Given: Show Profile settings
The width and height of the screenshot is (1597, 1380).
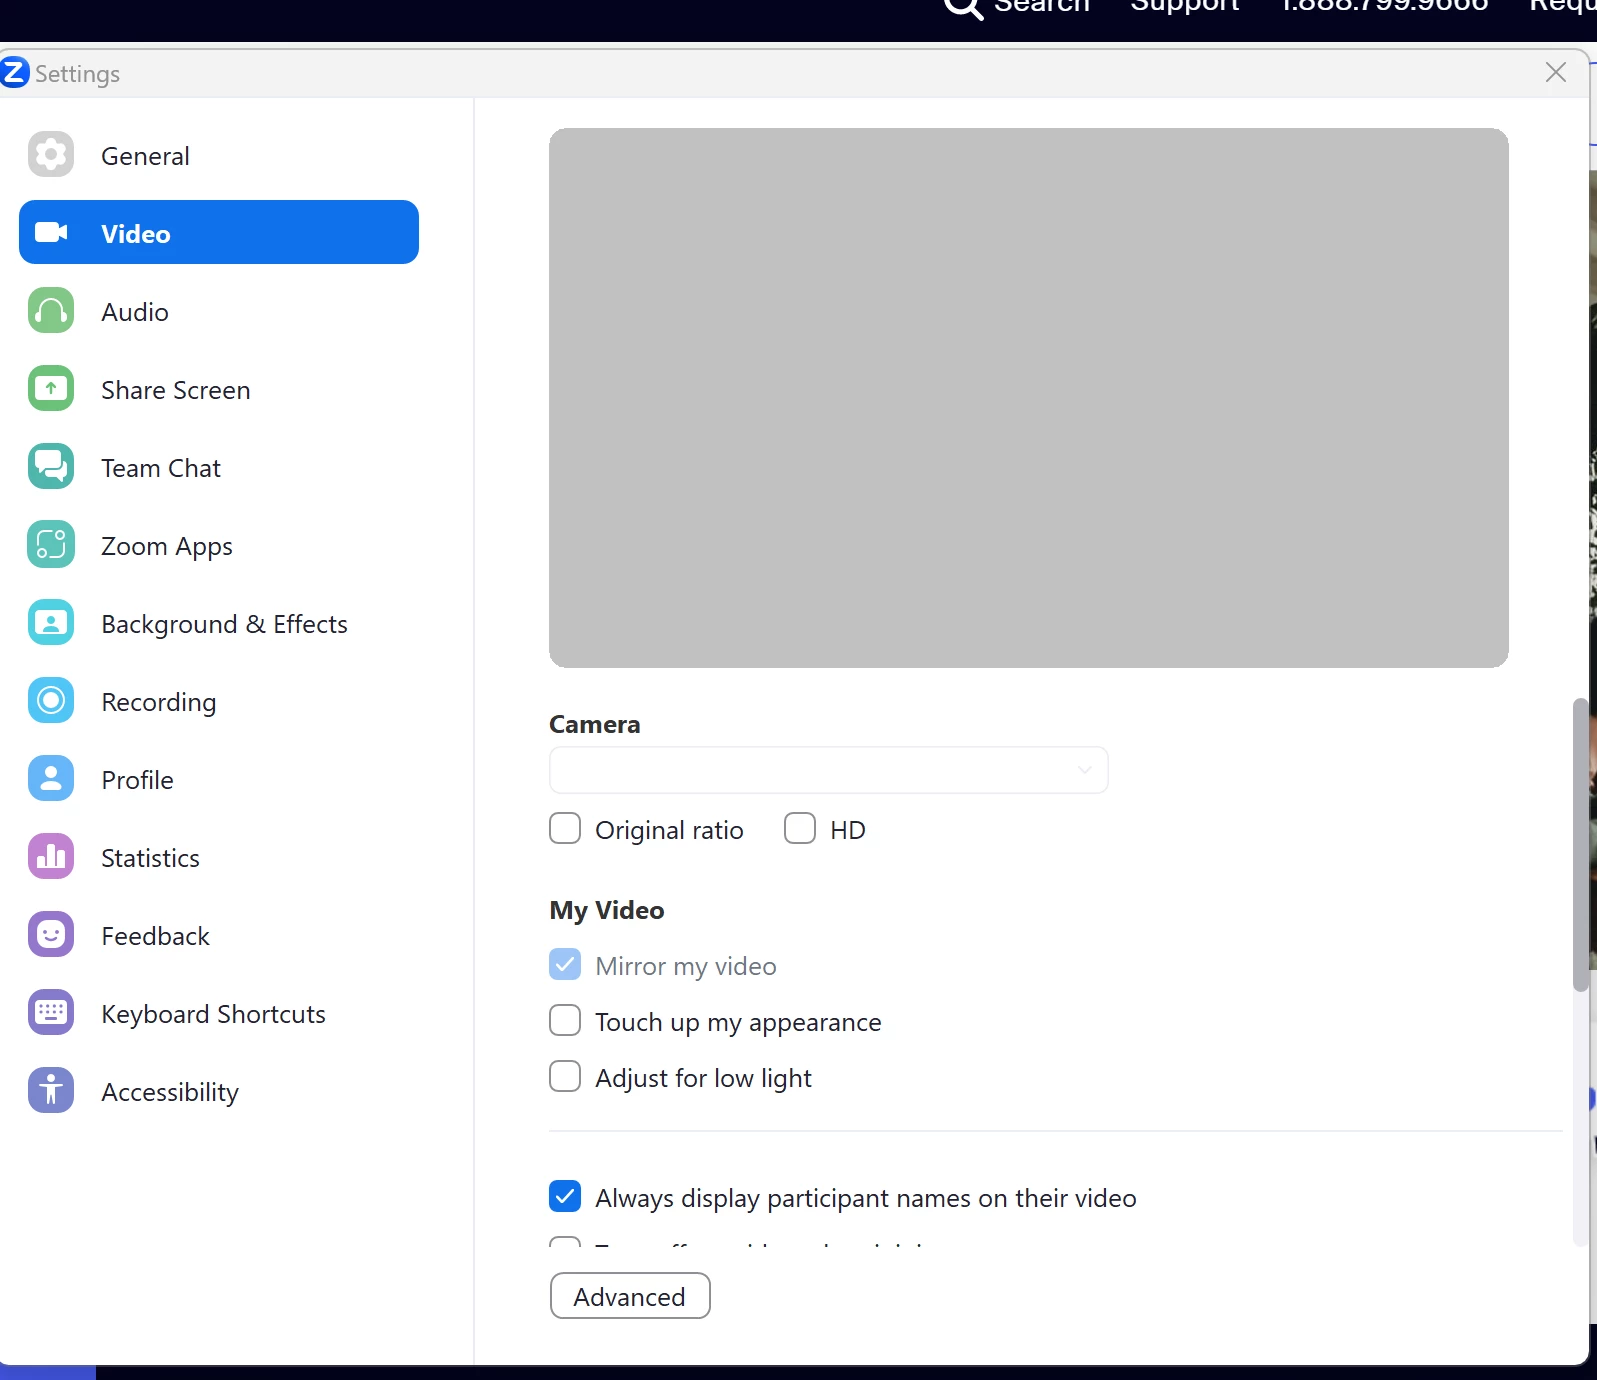Looking at the screenshot, I should (219, 779).
